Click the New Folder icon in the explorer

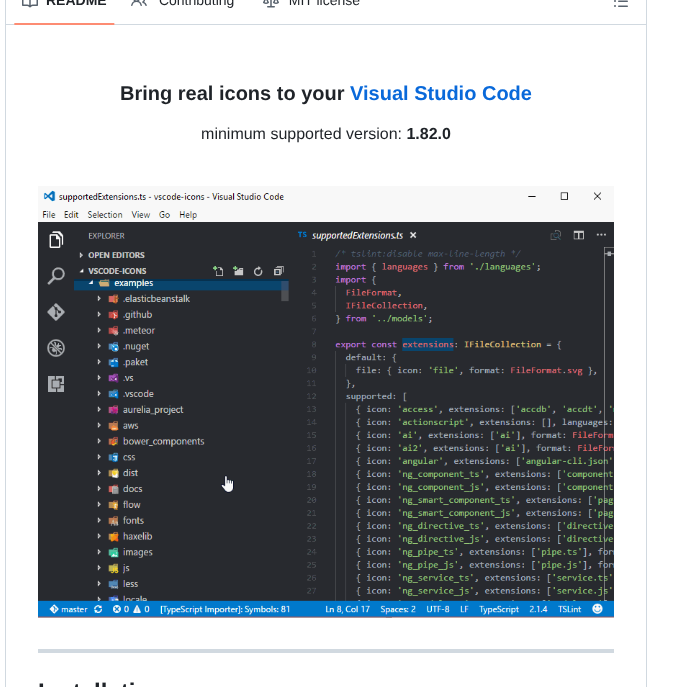(238, 271)
